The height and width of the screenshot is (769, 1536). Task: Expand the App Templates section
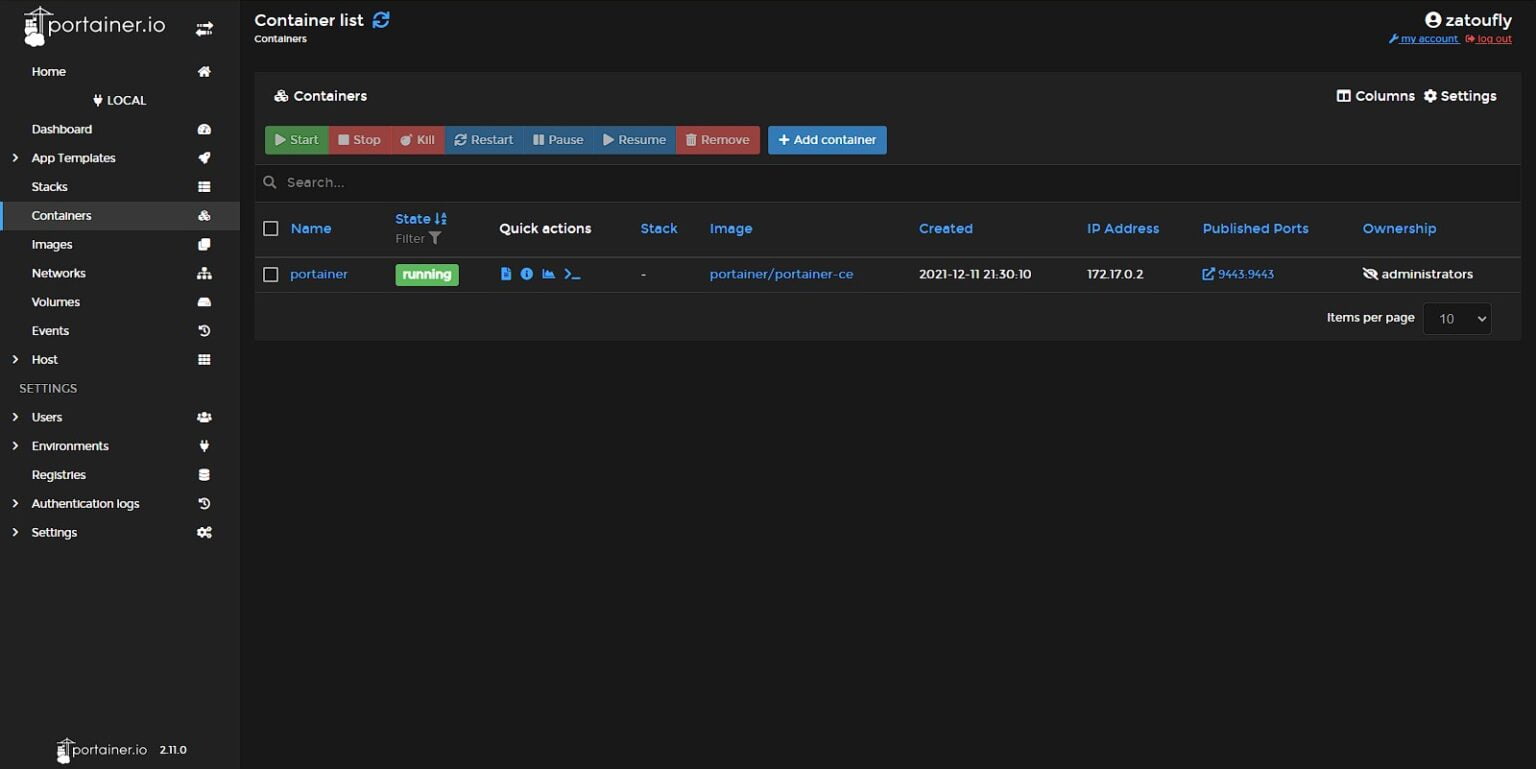click(73, 157)
